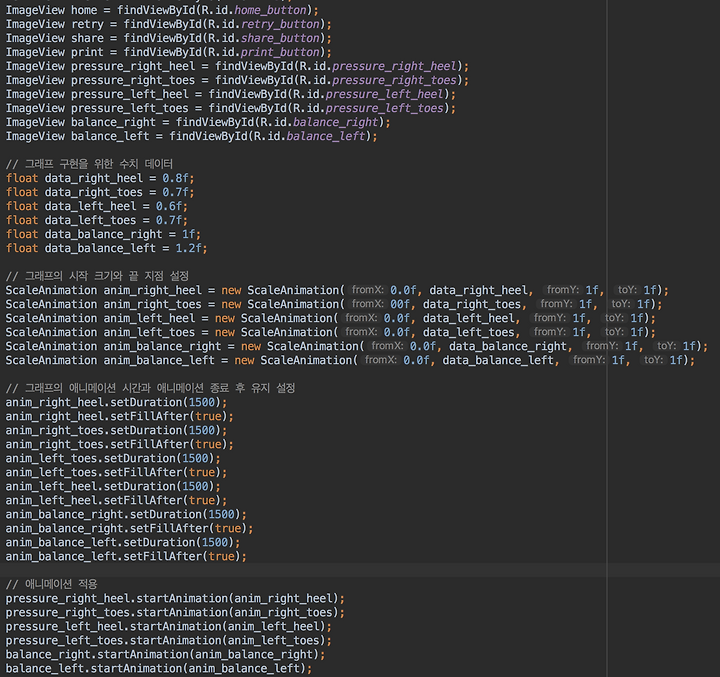Click the comment '// 애니메이션 적용'

click(51, 584)
